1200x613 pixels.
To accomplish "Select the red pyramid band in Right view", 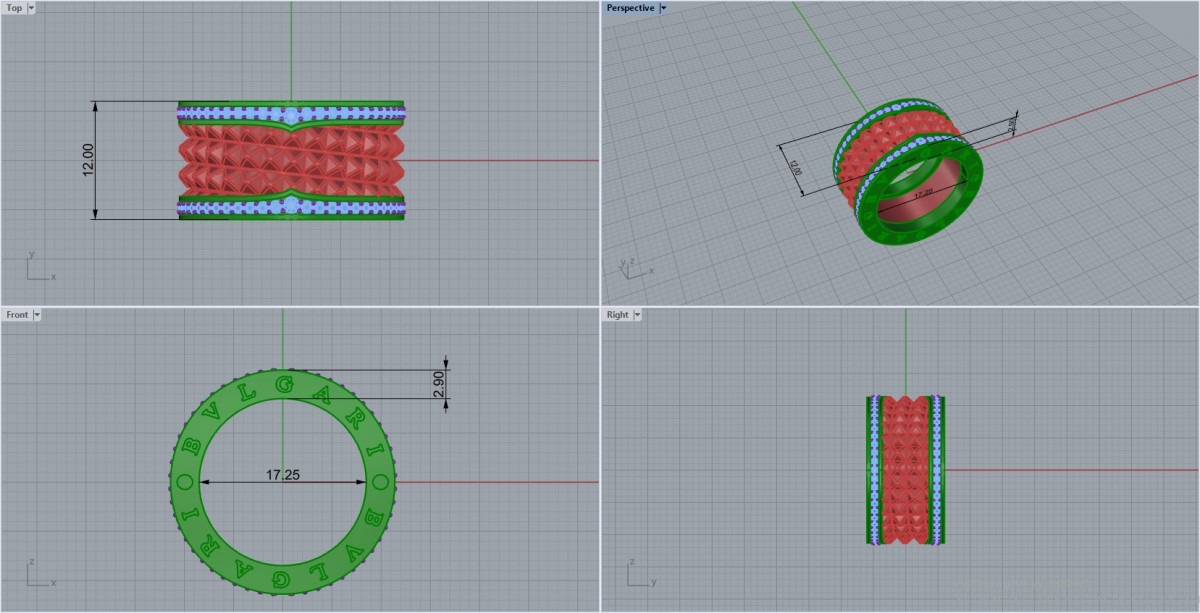I will 905,470.
